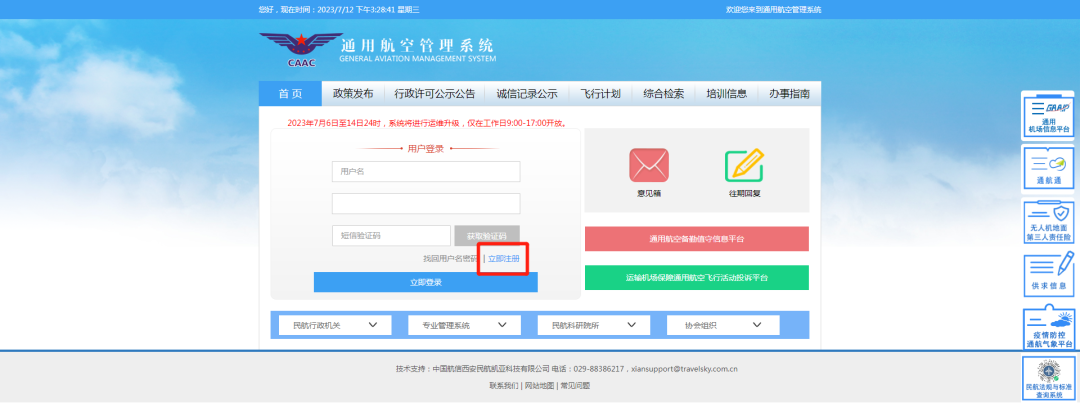1080x403 pixels.
Task: Expand the 专业管理系统 dropdown
Action: (x=463, y=325)
